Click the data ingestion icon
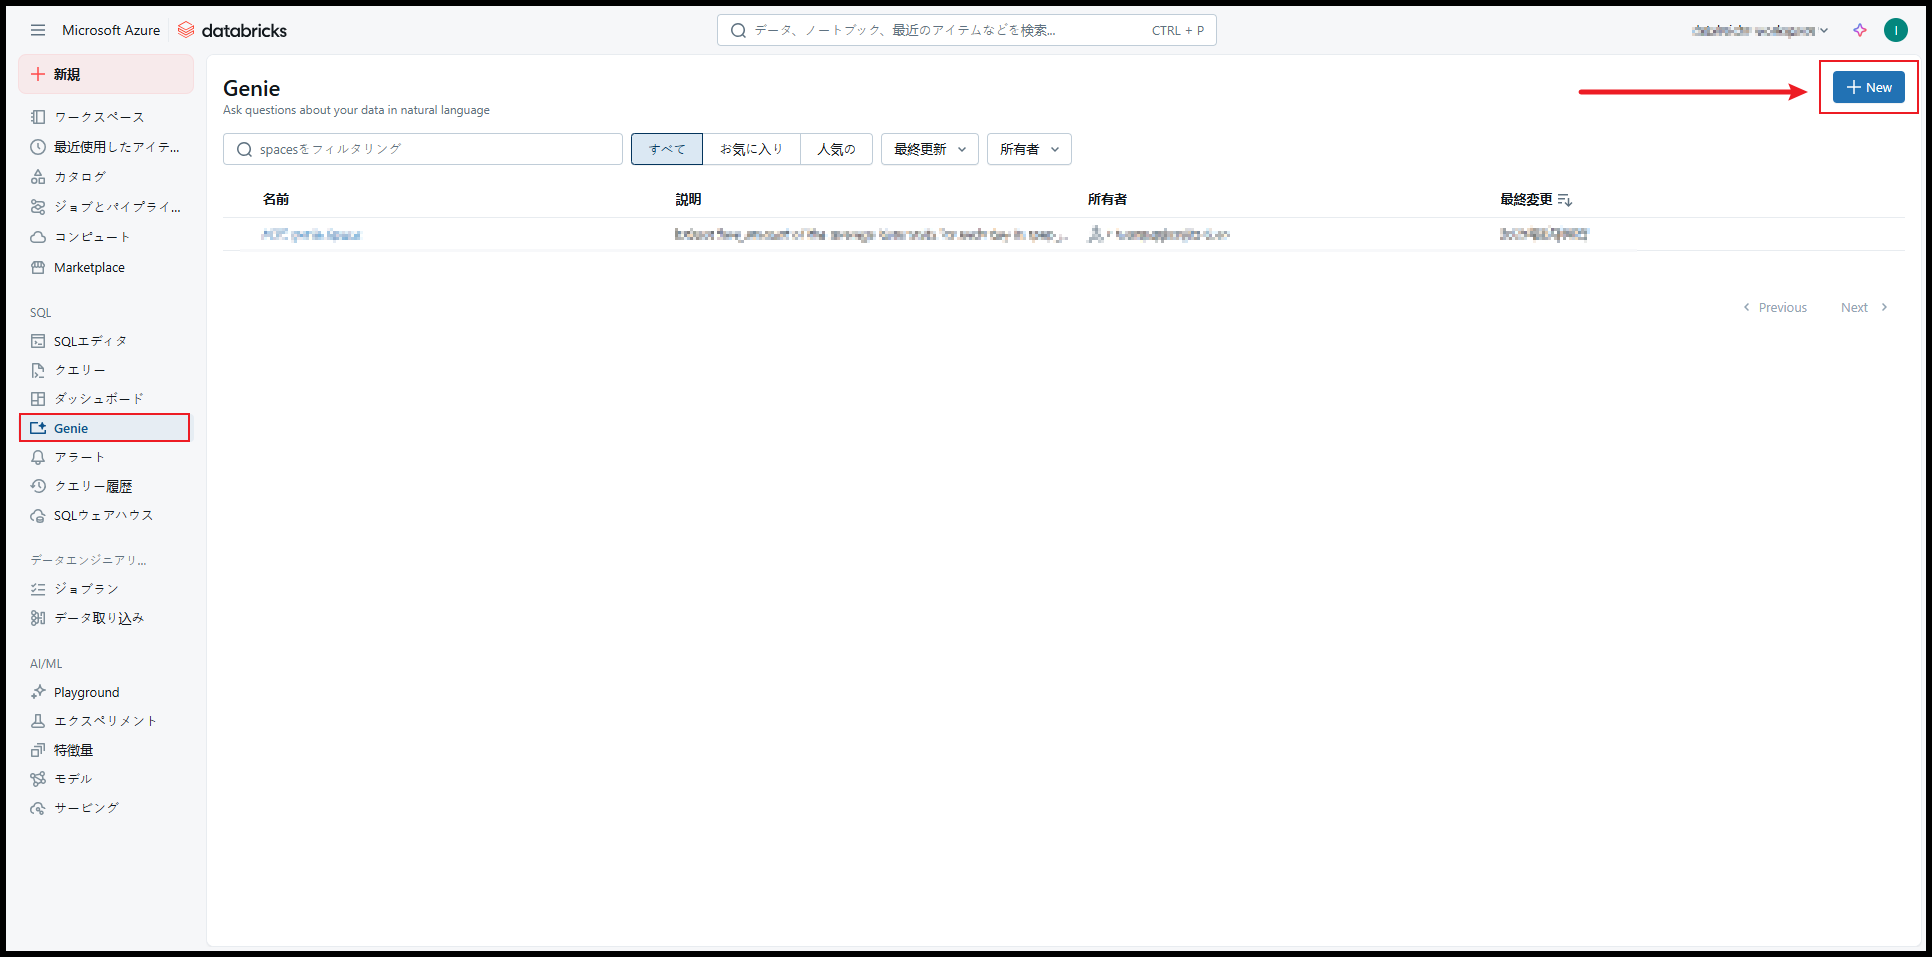Viewport: 1932px width, 957px height. [x=38, y=618]
